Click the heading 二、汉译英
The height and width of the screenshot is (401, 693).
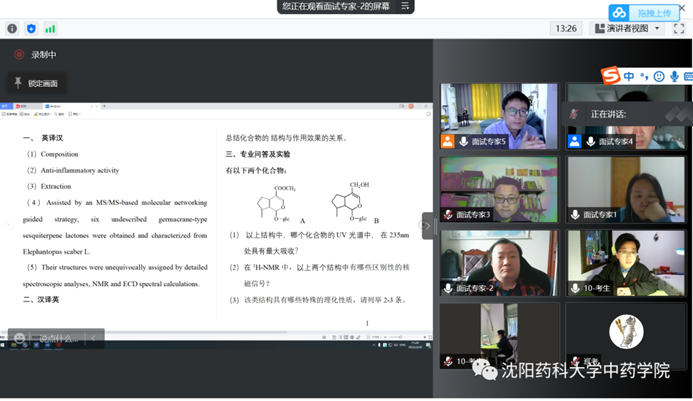41,299
